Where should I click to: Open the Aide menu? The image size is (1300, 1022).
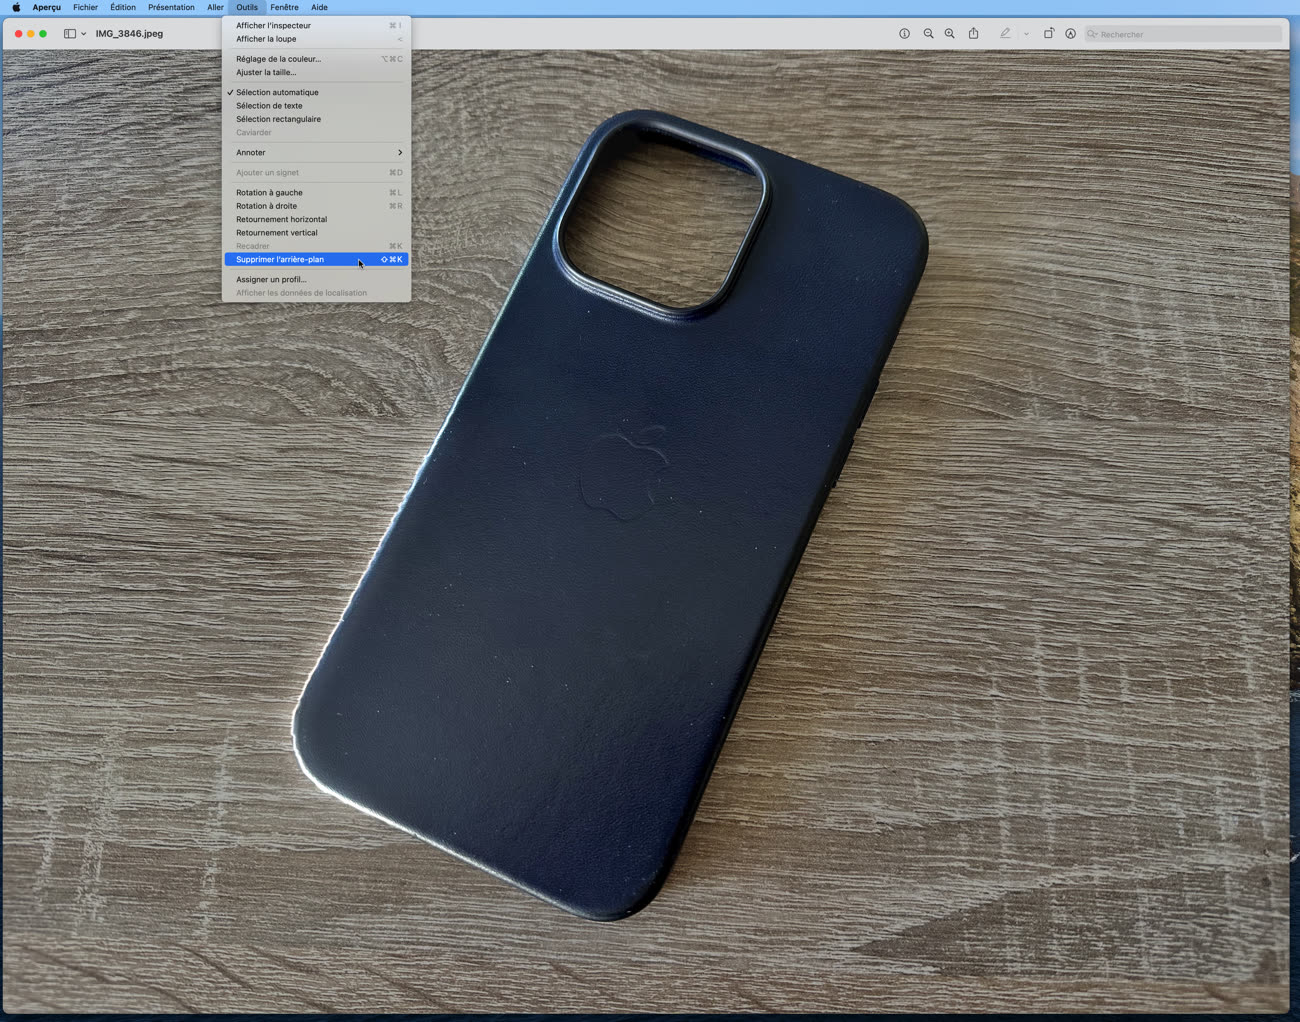[x=319, y=7]
